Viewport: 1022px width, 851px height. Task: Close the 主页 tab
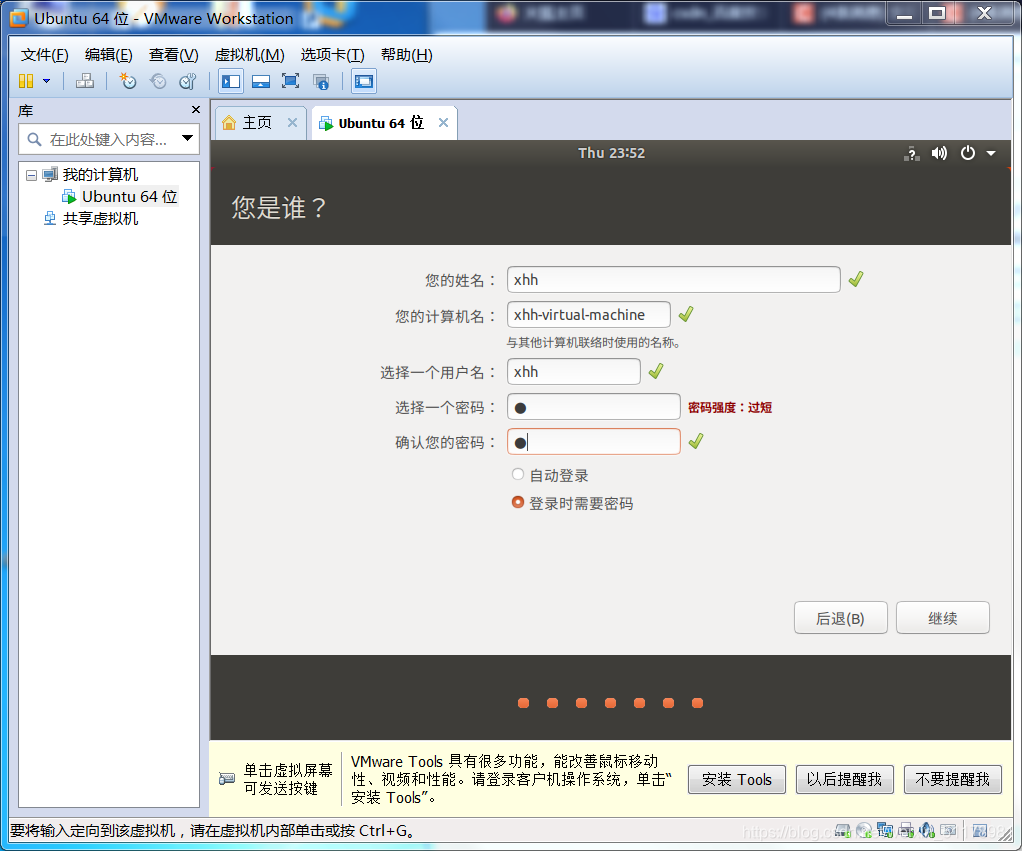[x=293, y=123]
